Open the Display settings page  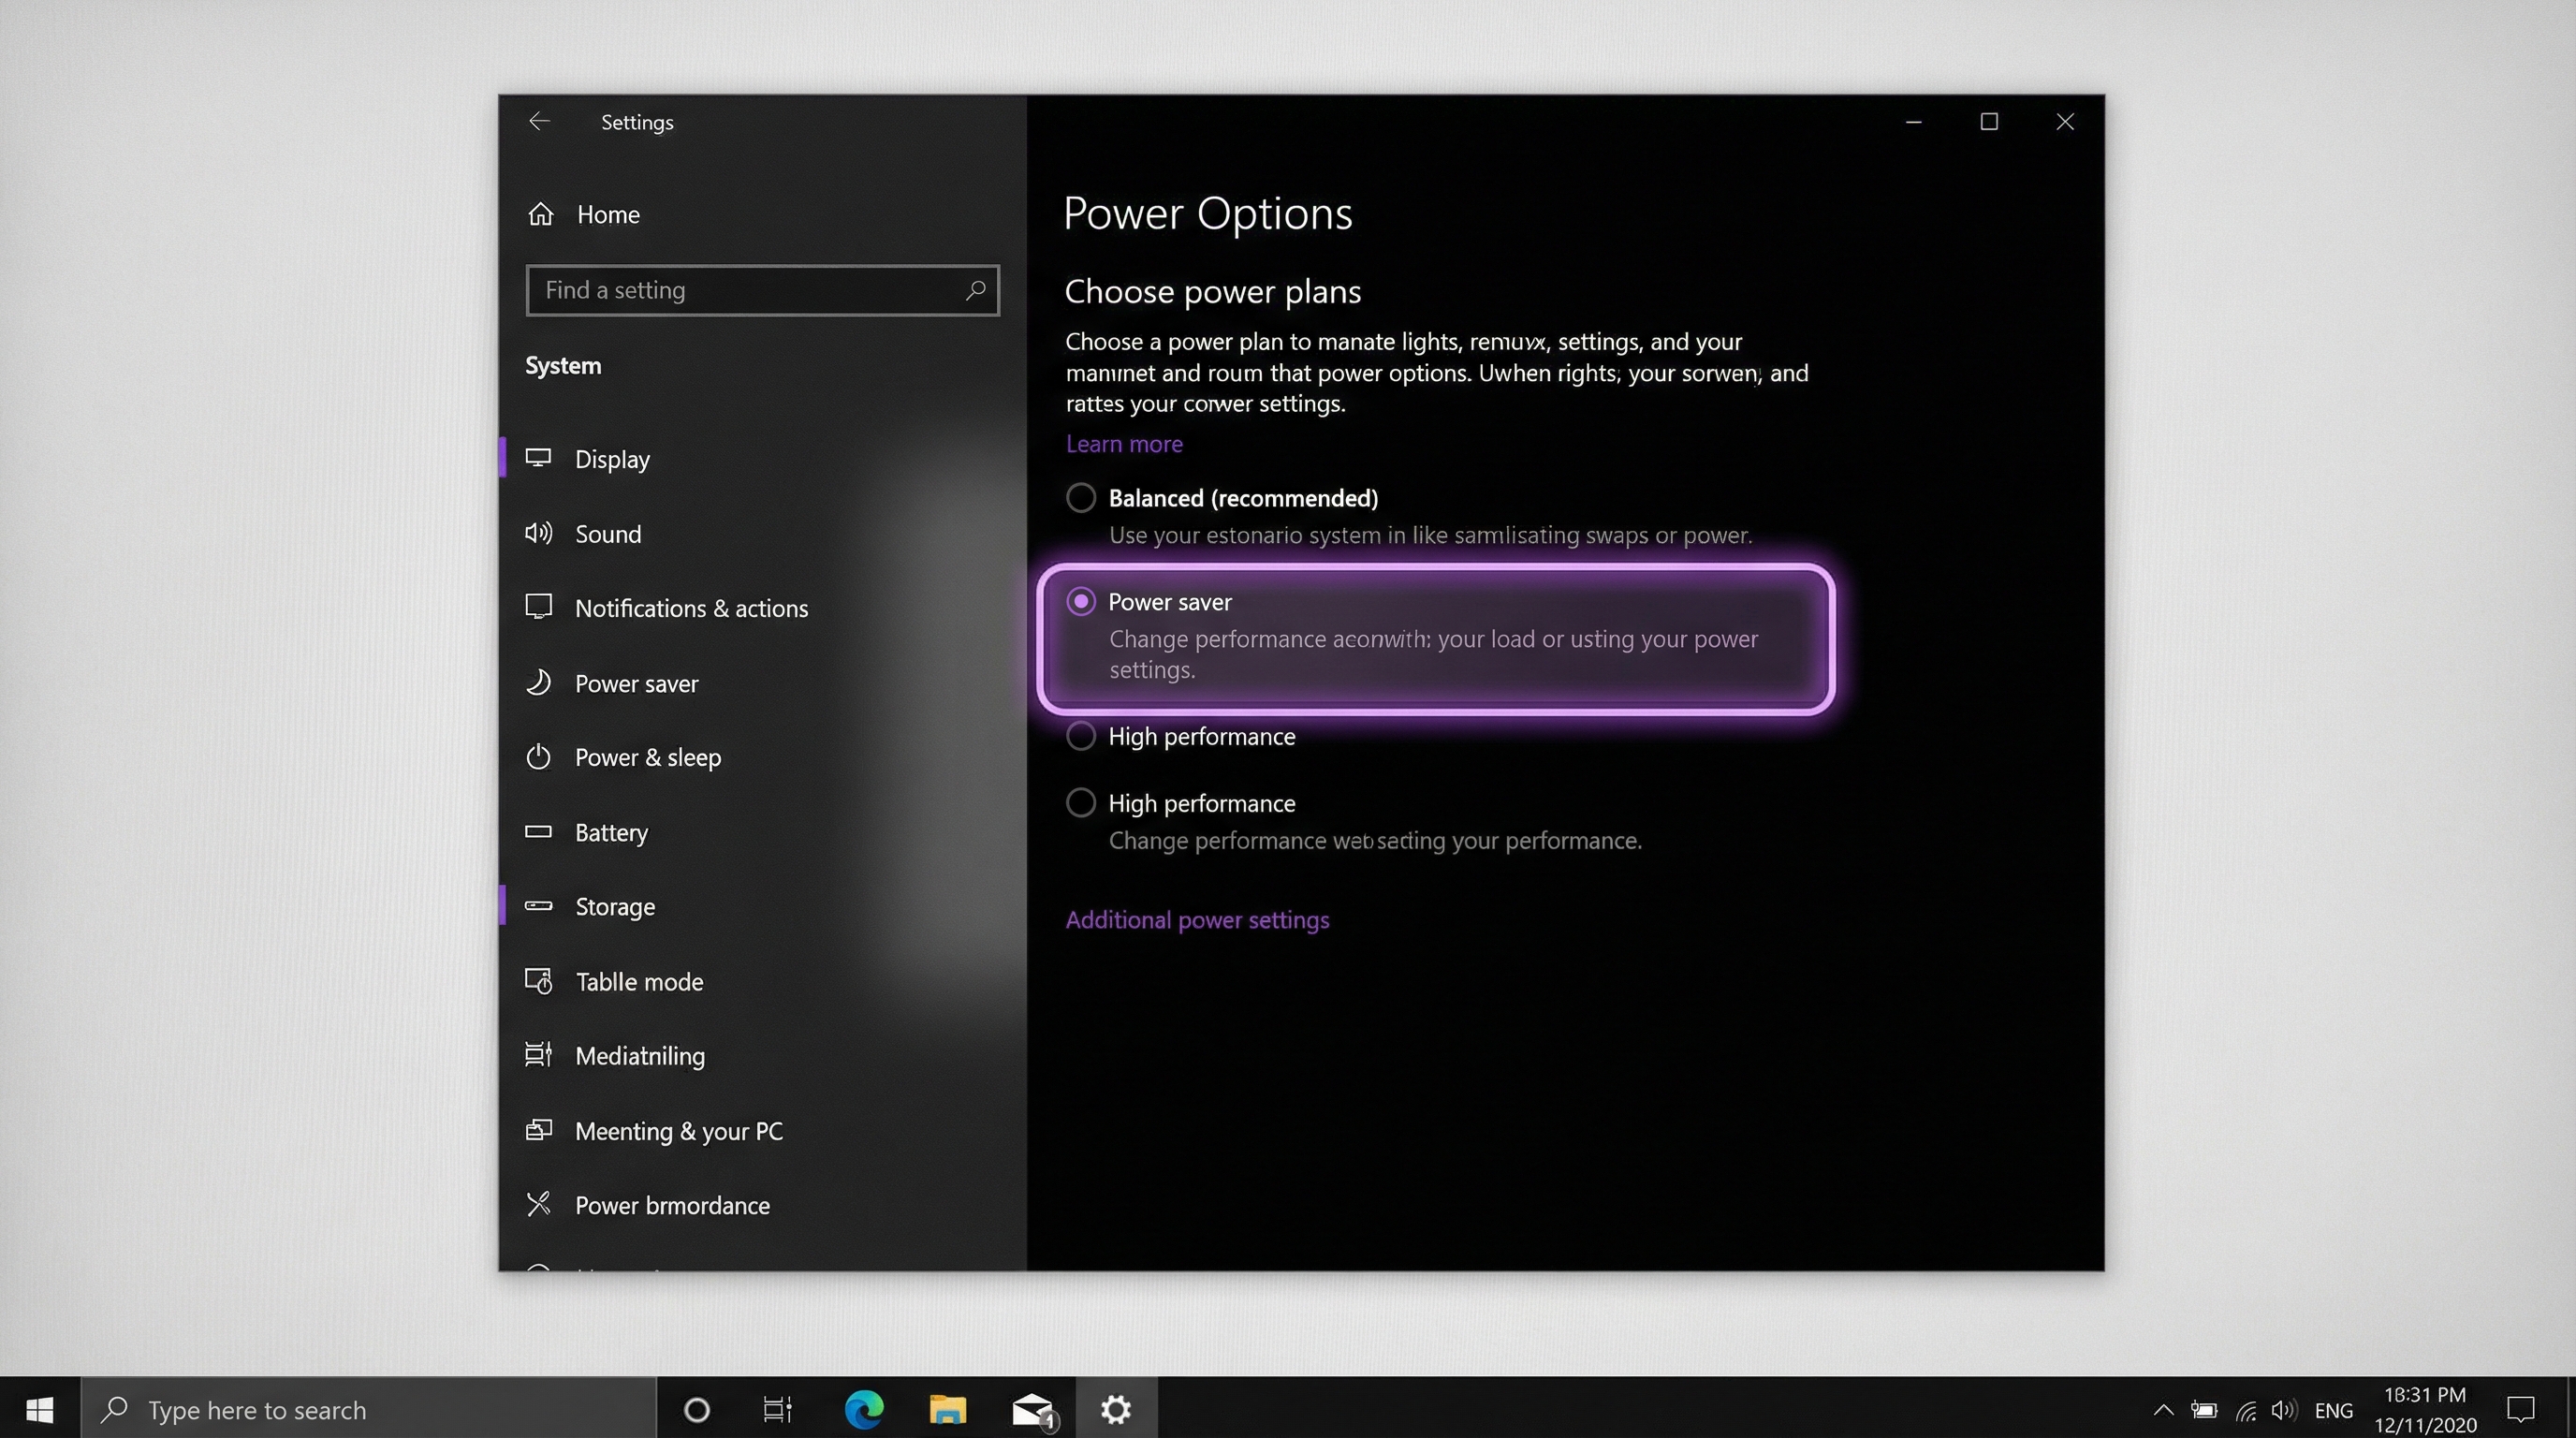612,459
